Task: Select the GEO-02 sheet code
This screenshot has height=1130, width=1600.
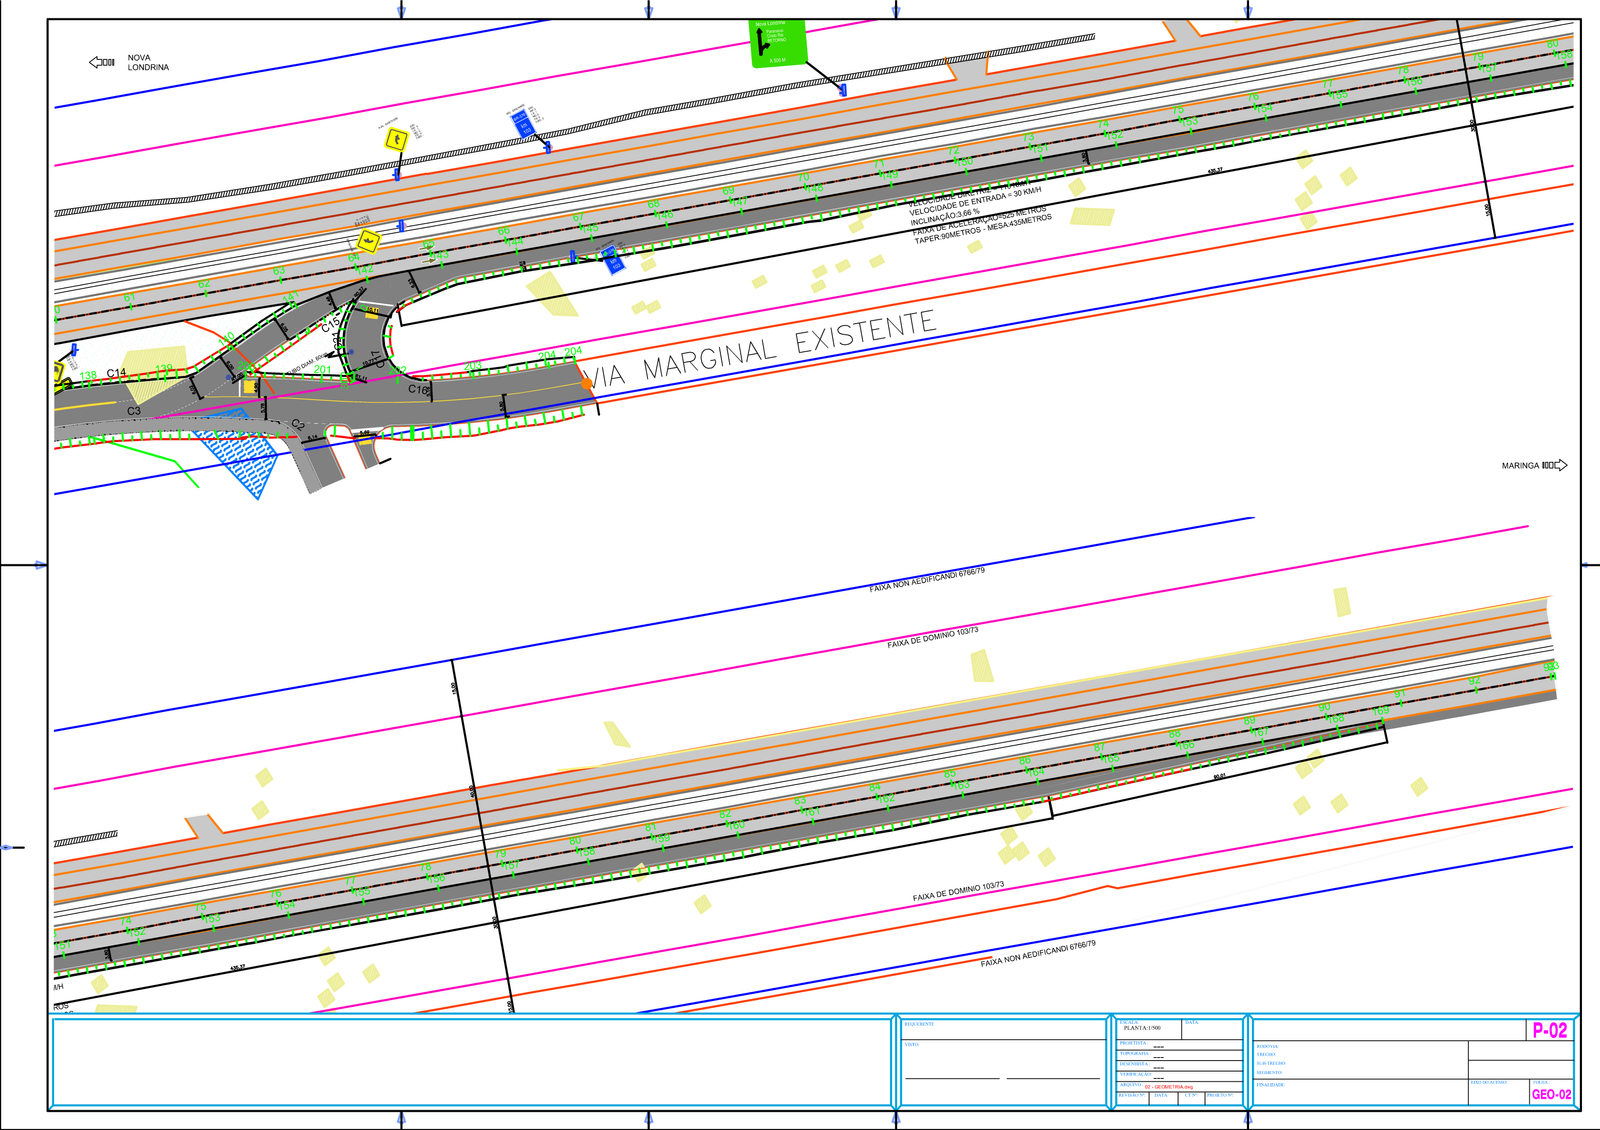Action: (1551, 1095)
